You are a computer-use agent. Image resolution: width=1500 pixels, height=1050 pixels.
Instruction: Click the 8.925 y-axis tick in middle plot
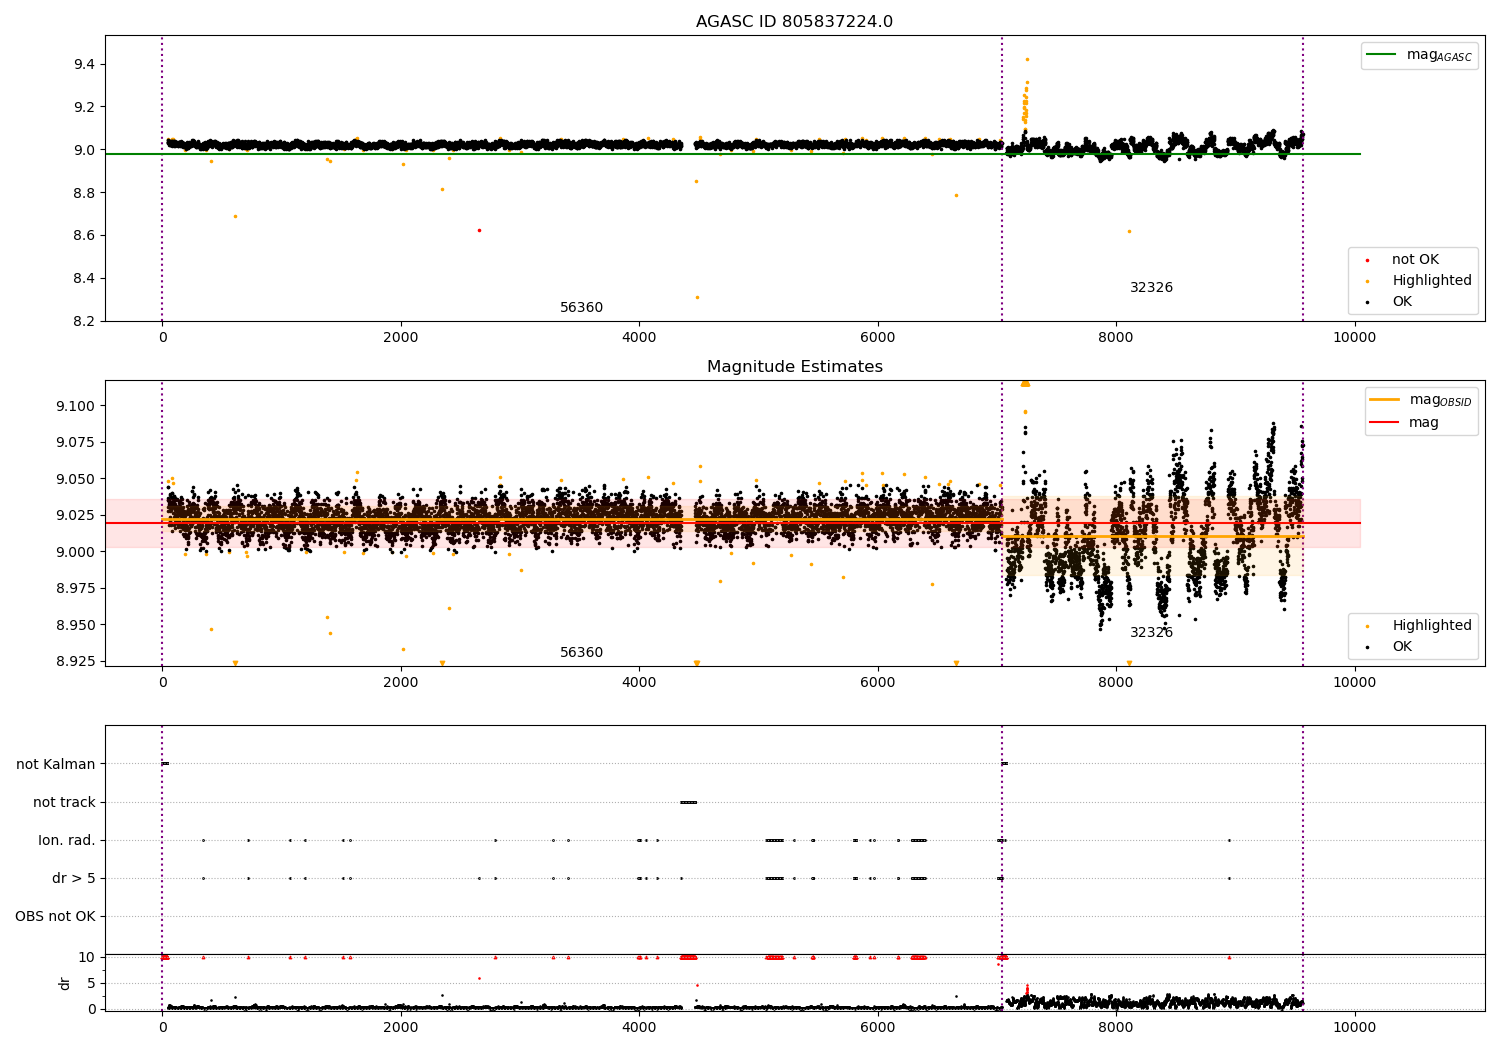75,662
